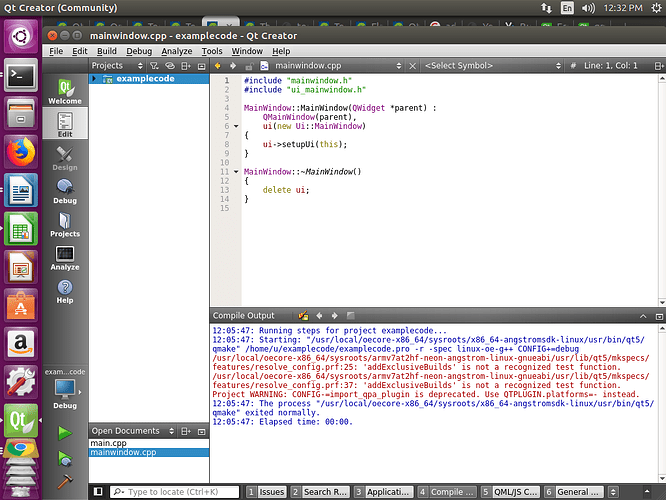Viewport: 666px width, 500px height.
Task: Open the Build menu
Action: click(x=107, y=51)
